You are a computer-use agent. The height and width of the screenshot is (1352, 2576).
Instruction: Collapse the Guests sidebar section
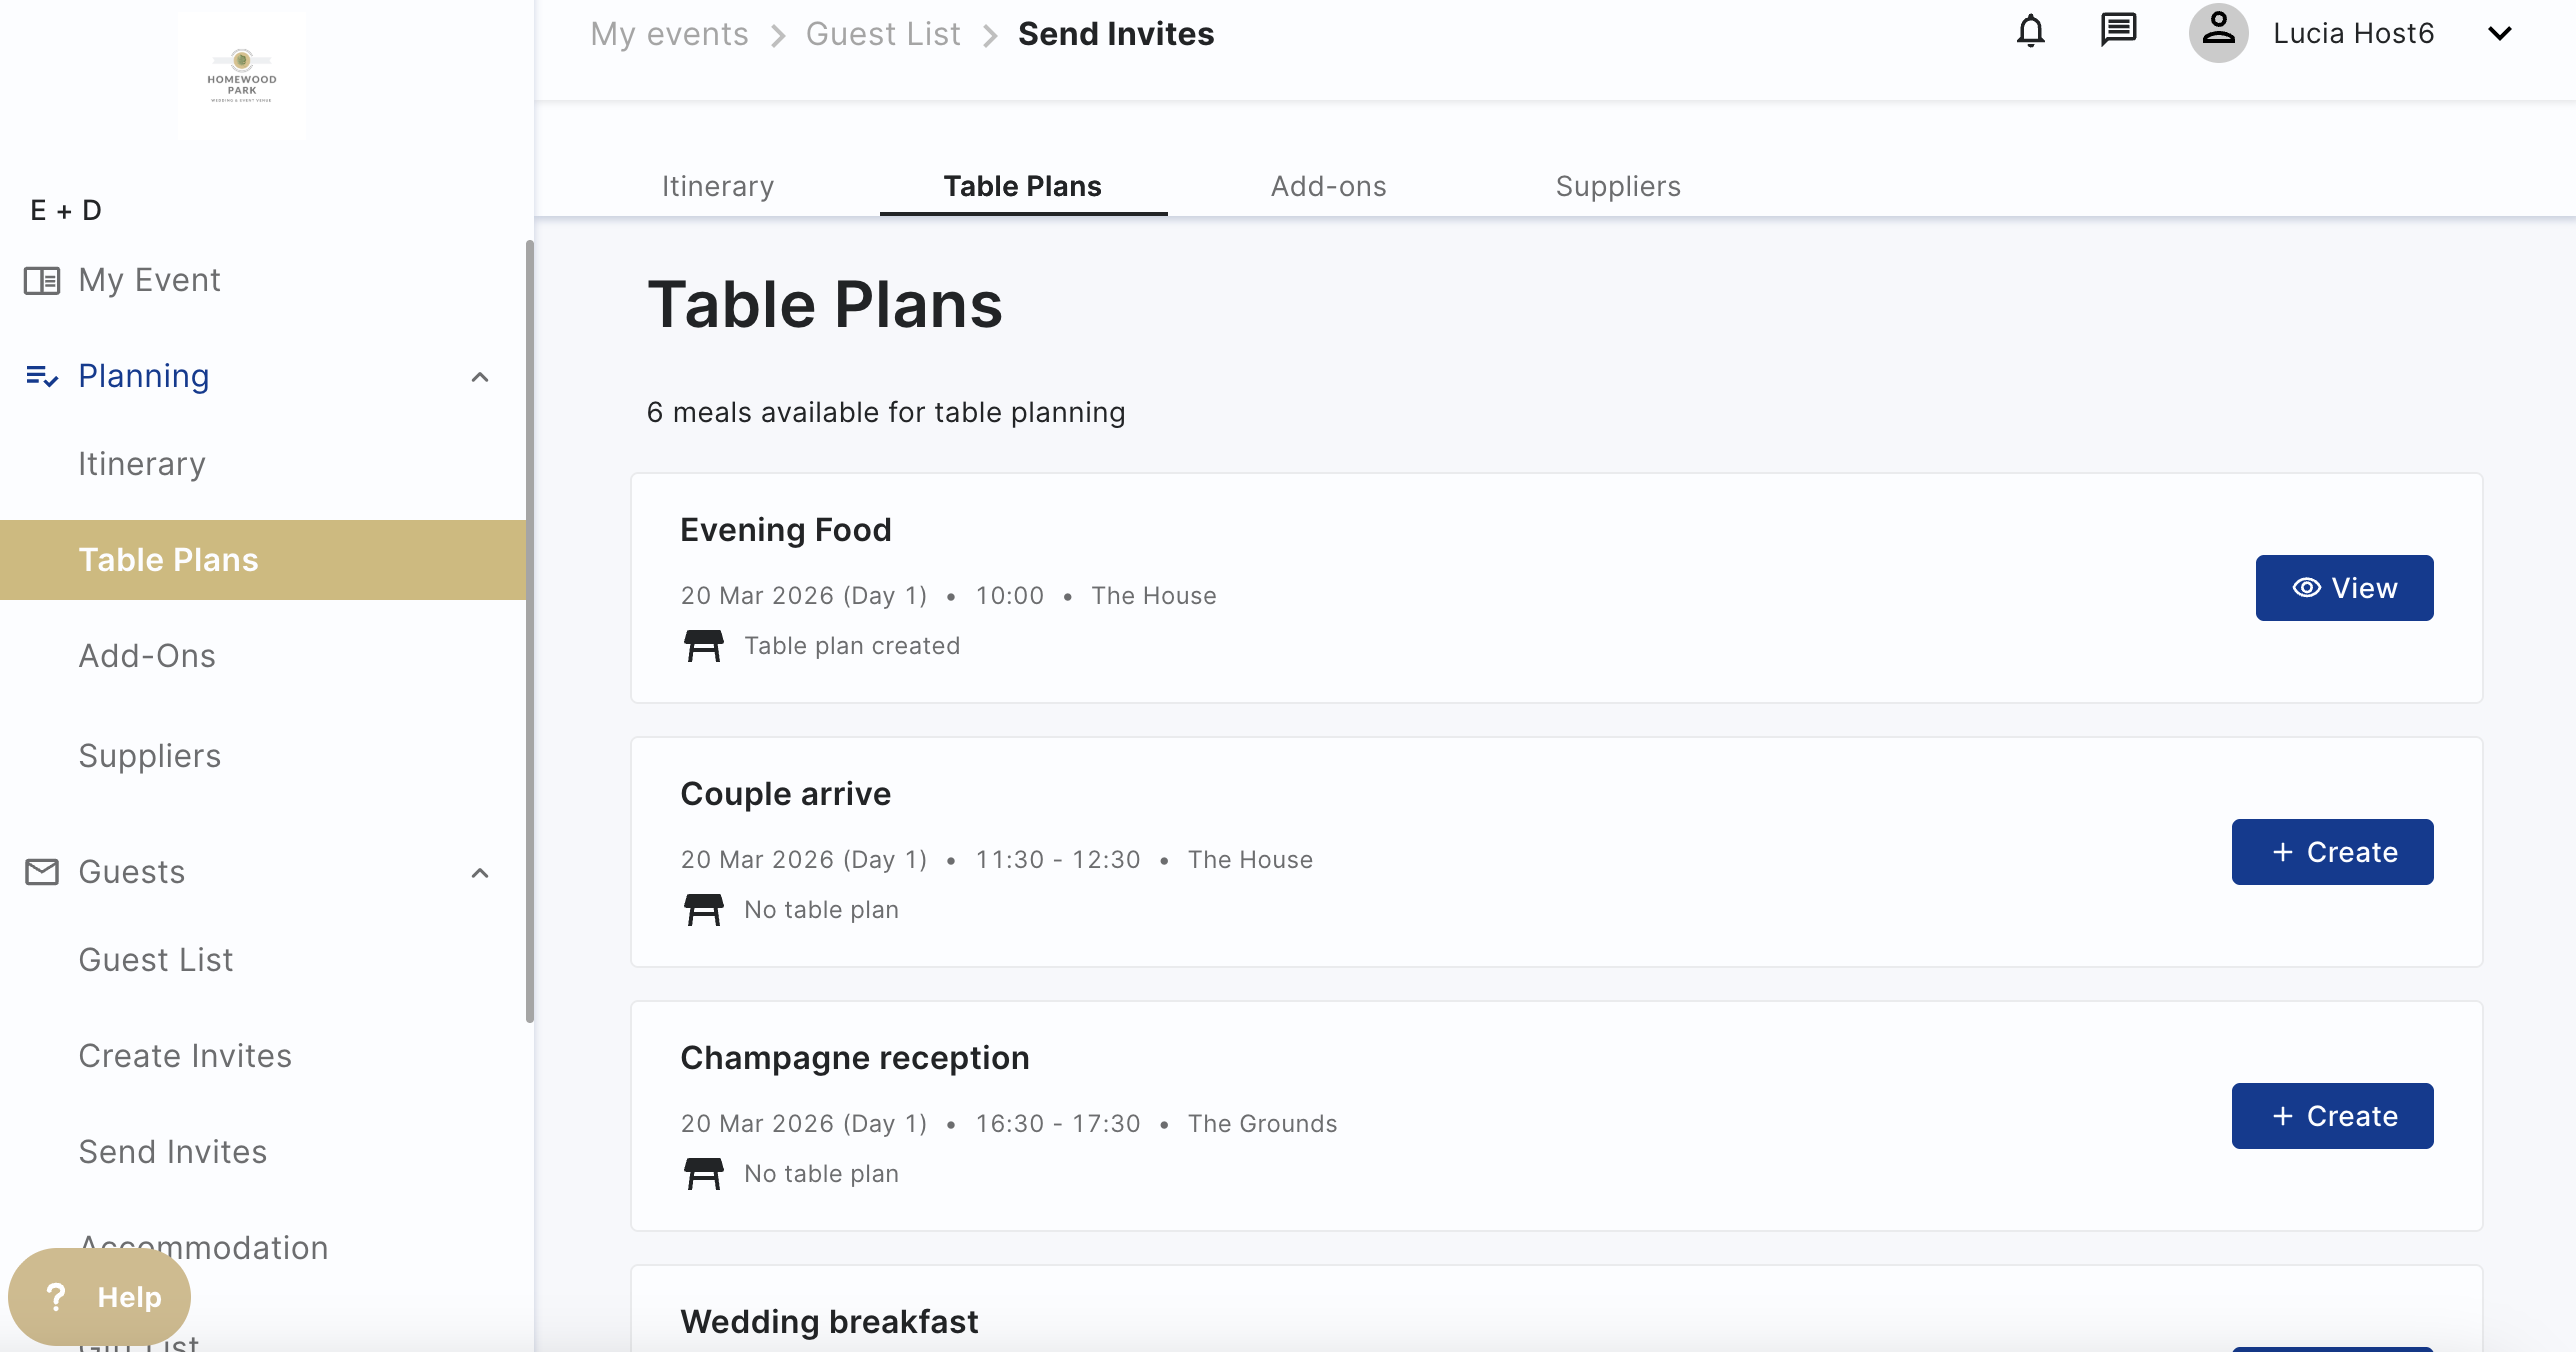(480, 873)
